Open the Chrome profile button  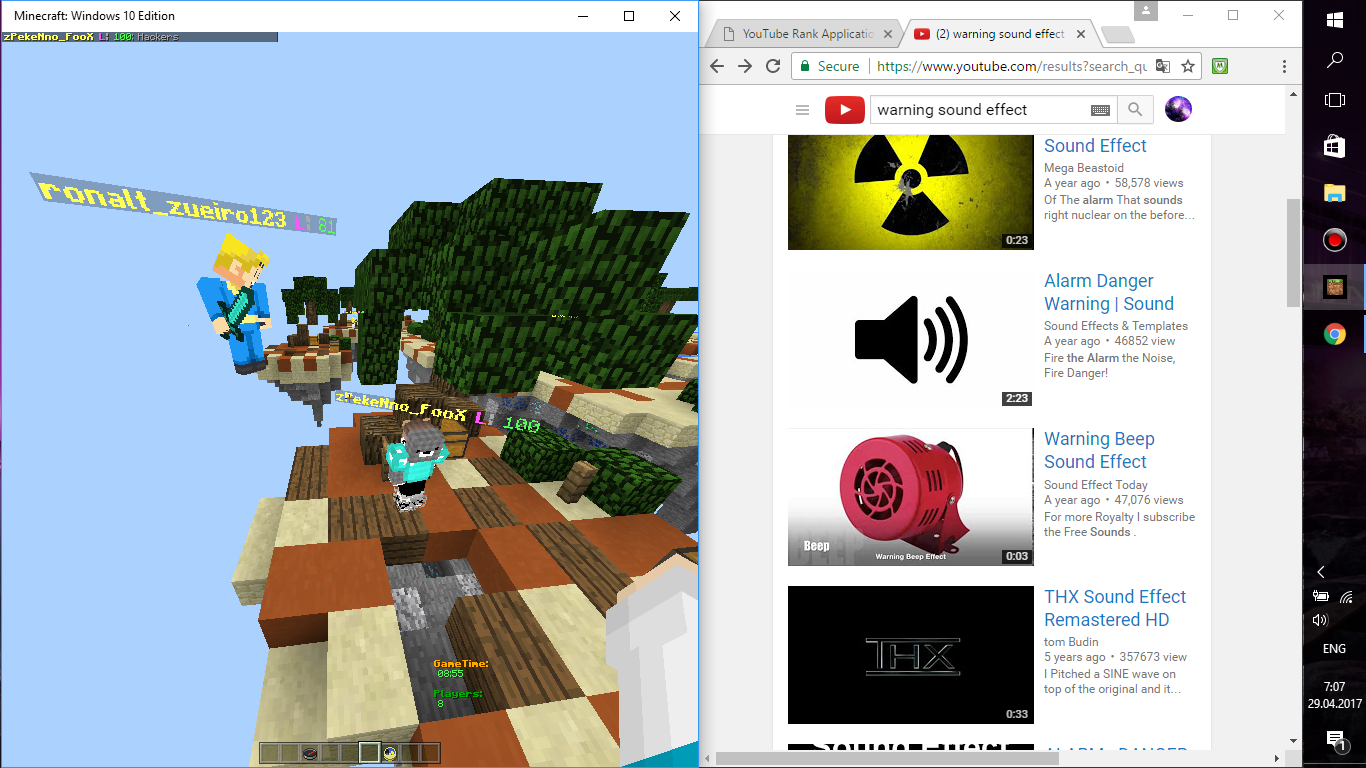coord(1146,11)
